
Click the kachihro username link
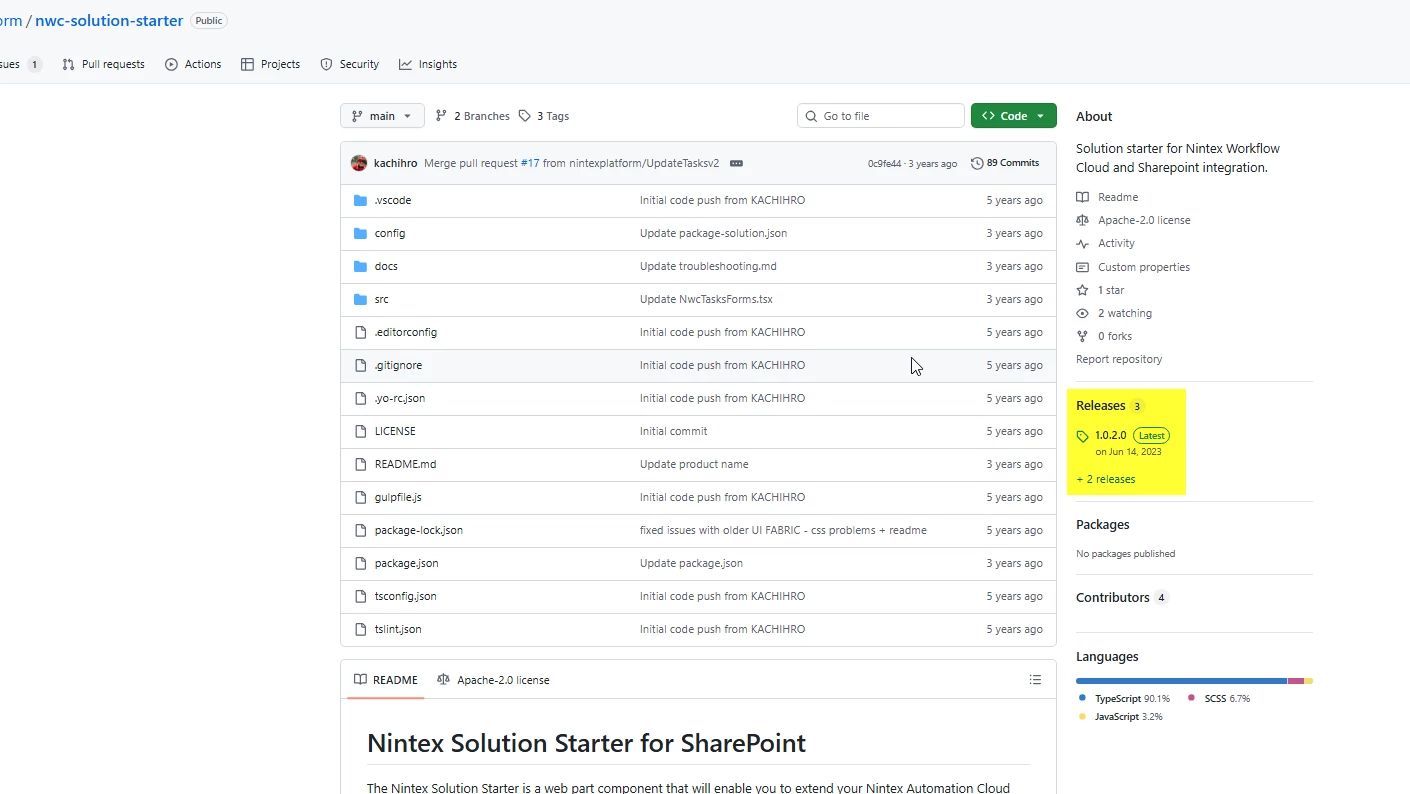click(x=395, y=163)
